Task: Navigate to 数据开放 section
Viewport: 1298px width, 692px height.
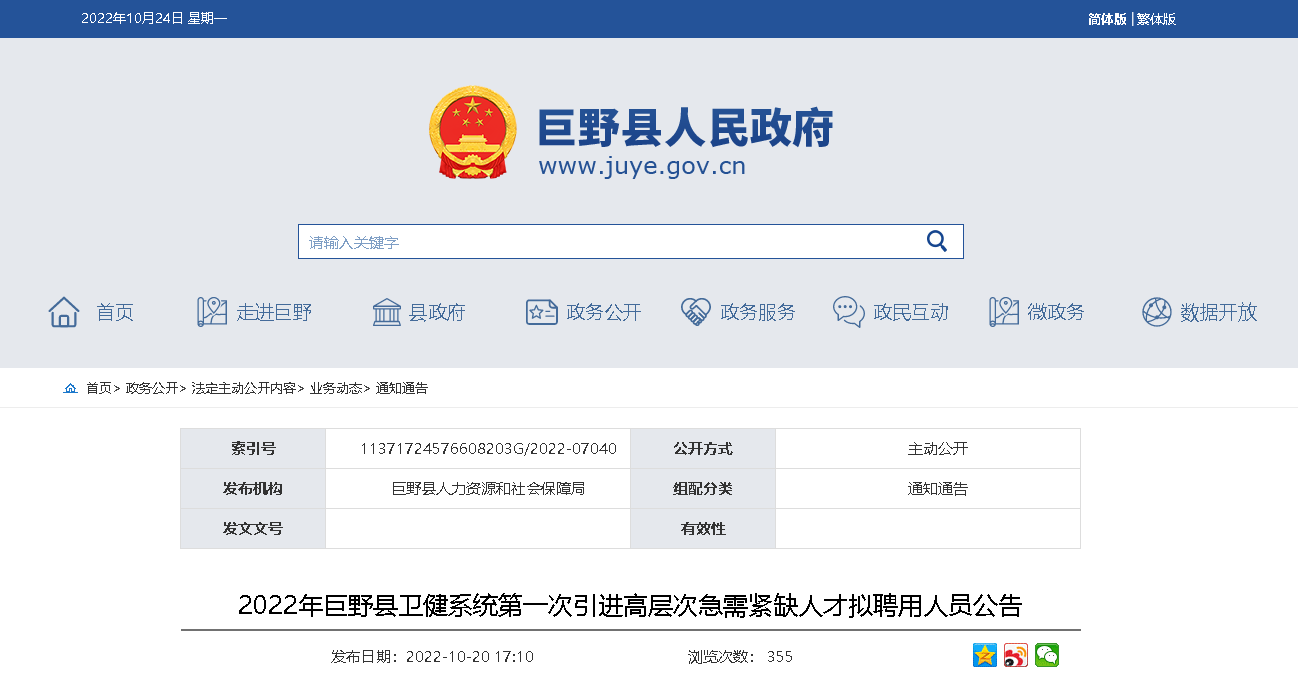Action: click(x=1200, y=312)
